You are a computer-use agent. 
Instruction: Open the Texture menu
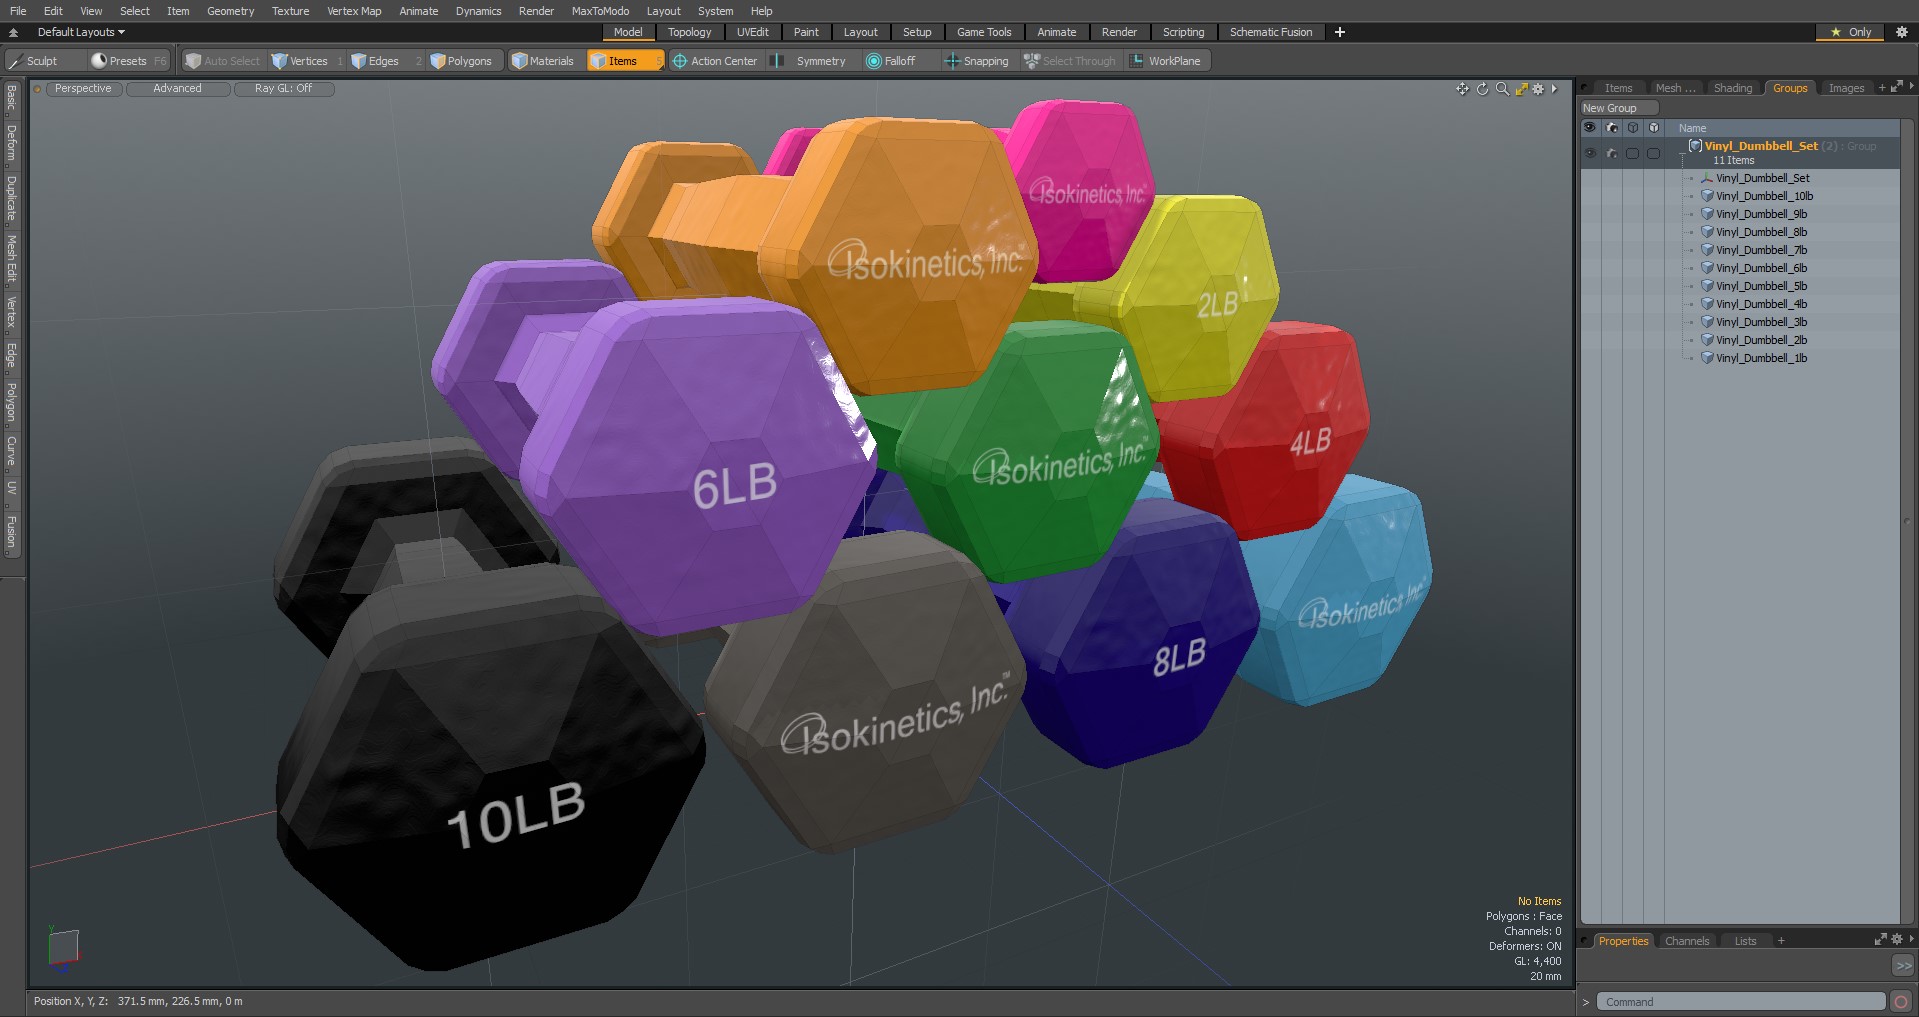(290, 11)
